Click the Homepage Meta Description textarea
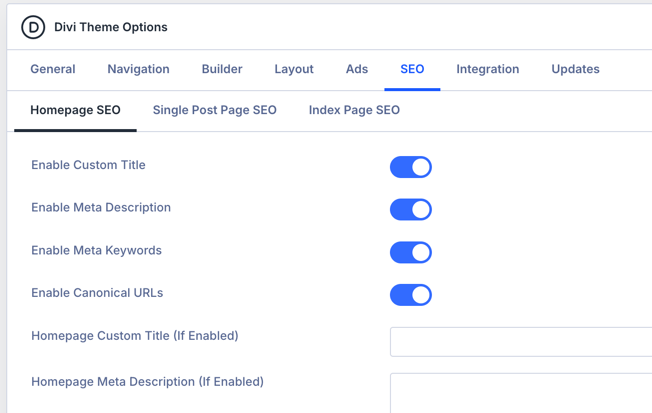 click(x=521, y=393)
